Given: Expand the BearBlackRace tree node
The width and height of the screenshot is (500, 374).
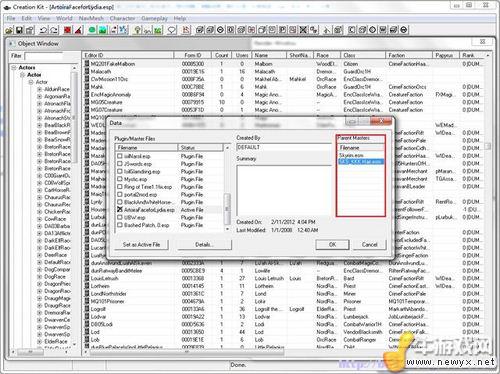Looking at the screenshot, I should coord(39,125).
